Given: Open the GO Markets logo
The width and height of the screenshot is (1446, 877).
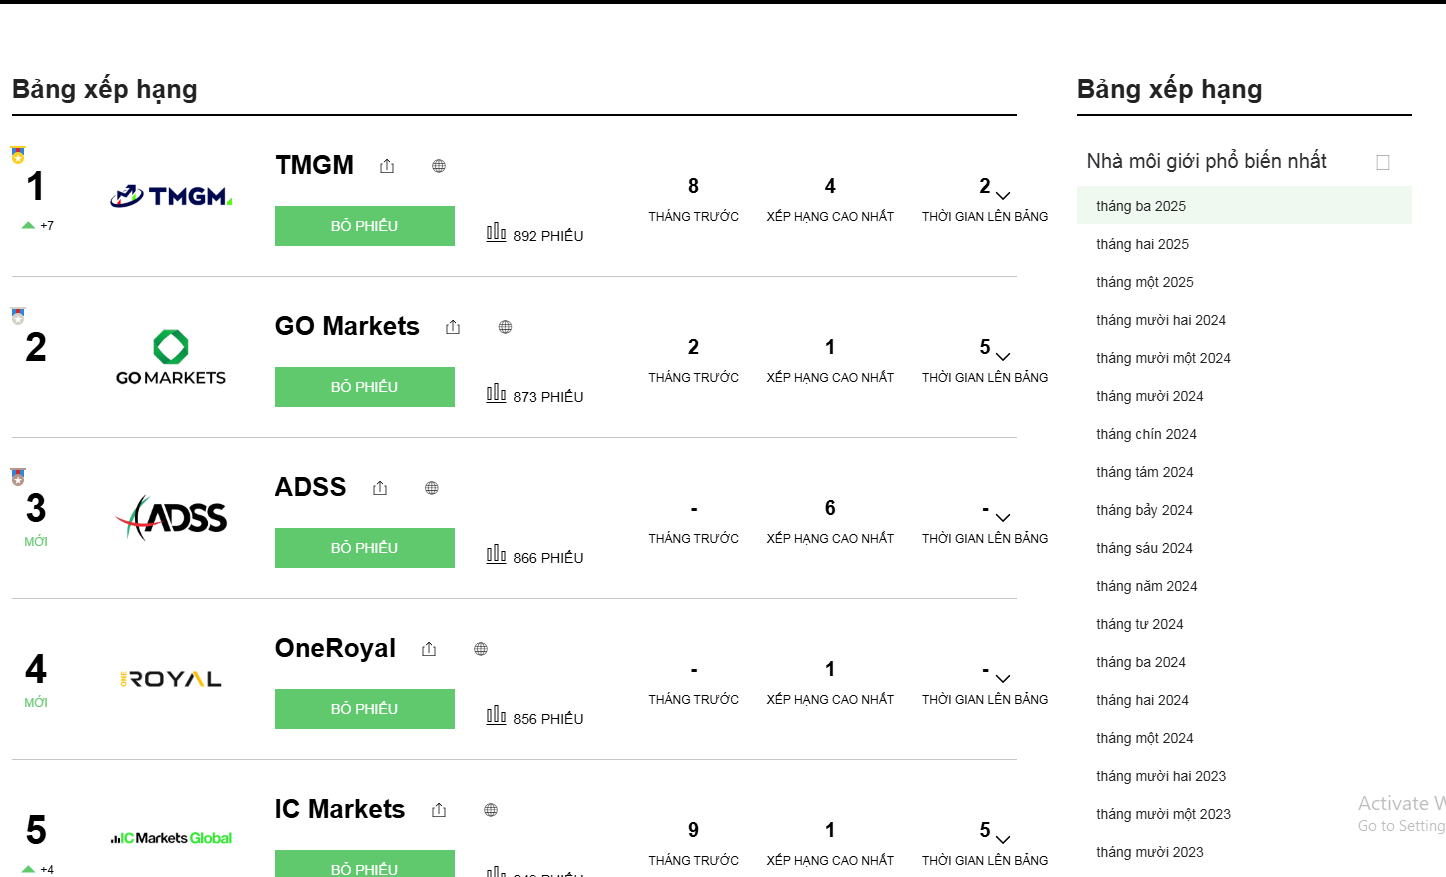Looking at the screenshot, I should pyautogui.click(x=171, y=357).
